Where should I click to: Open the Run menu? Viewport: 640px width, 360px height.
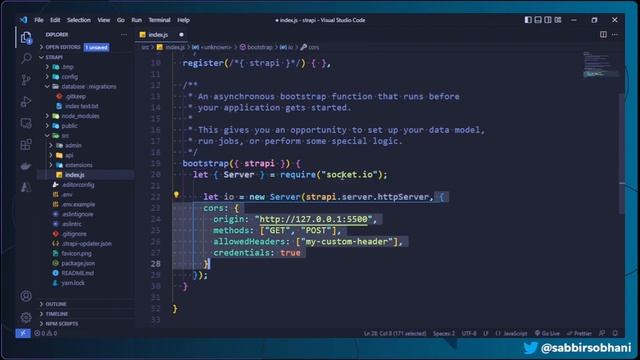[x=137, y=20]
